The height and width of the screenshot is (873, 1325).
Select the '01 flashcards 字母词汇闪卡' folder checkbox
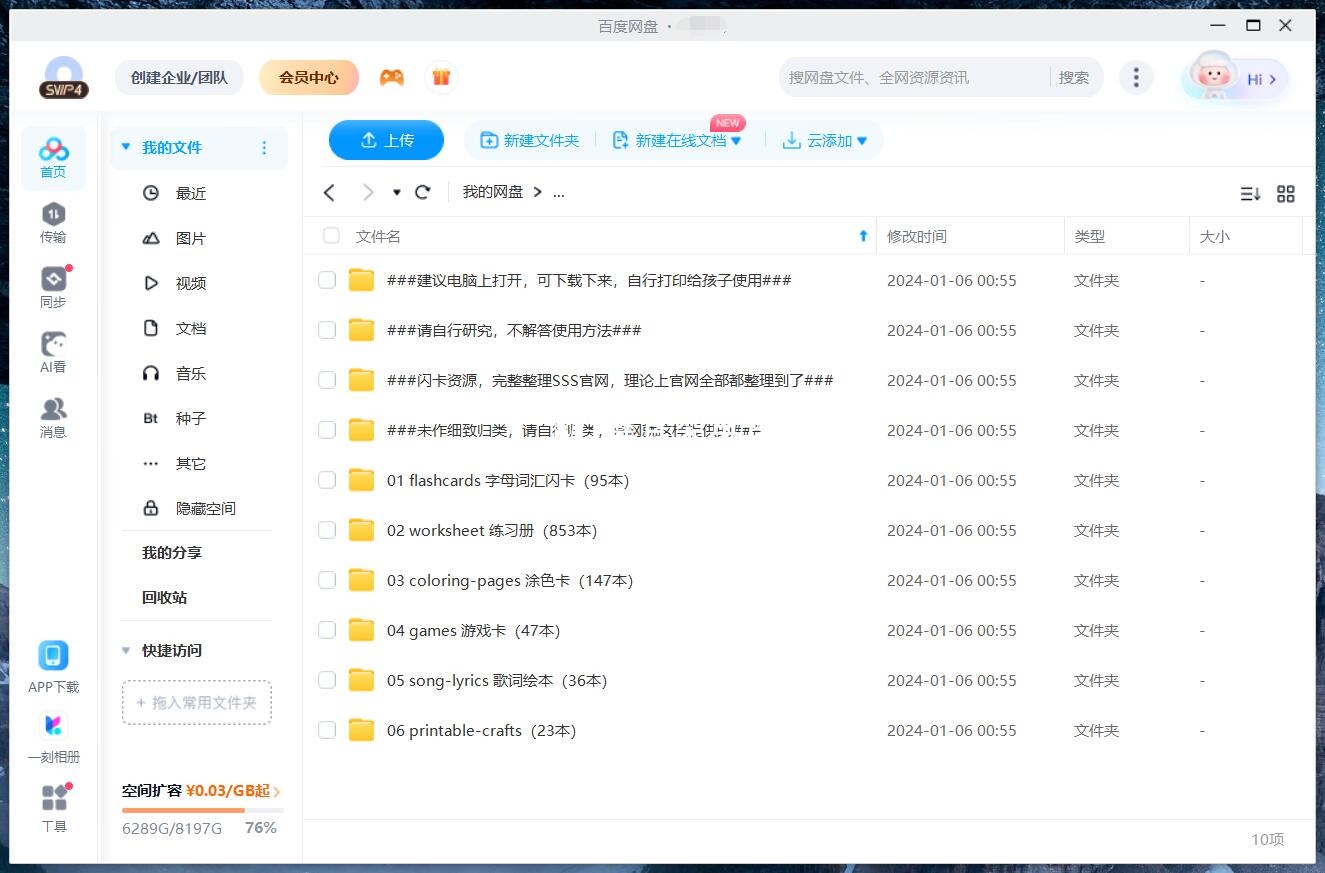pyautogui.click(x=326, y=480)
